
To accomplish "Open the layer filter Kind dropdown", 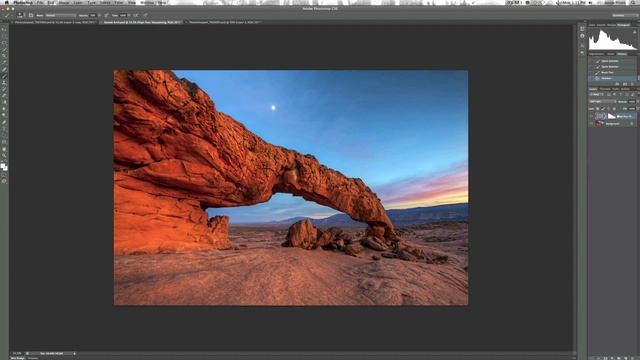I will tap(595, 94).
